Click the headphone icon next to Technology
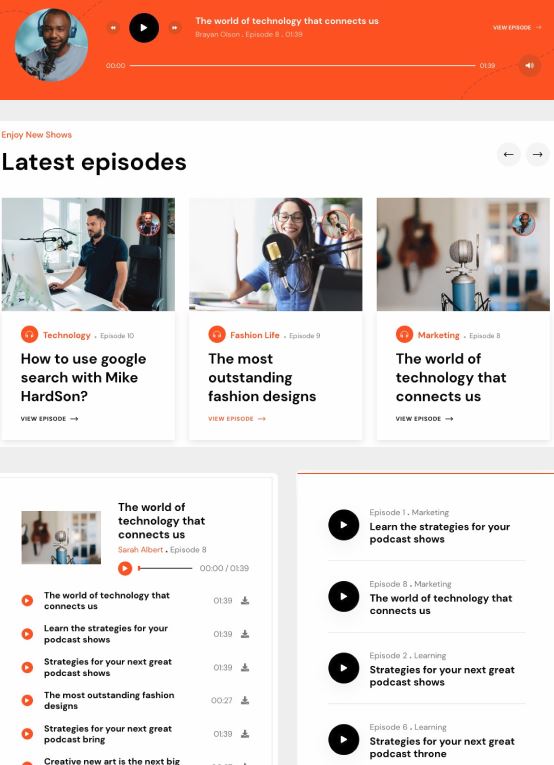The image size is (554, 765). pos(29,335)
